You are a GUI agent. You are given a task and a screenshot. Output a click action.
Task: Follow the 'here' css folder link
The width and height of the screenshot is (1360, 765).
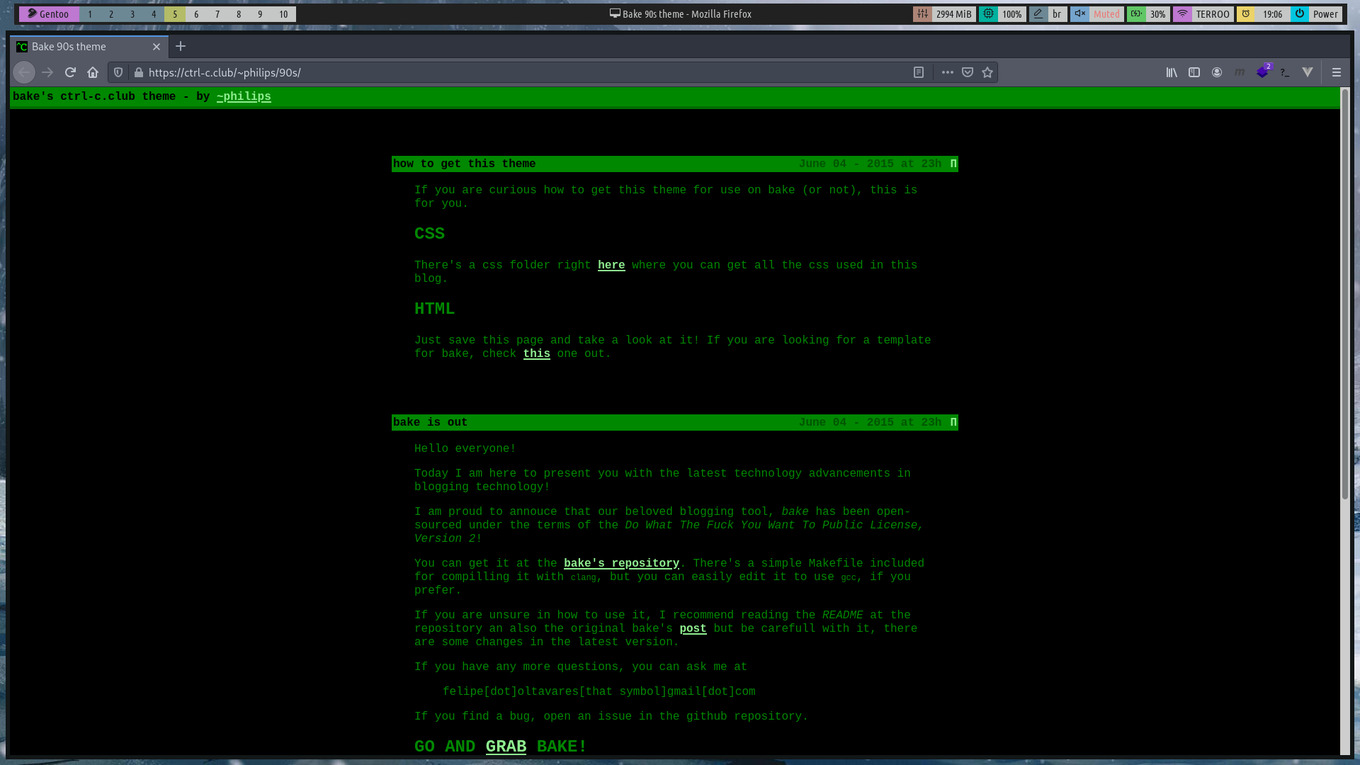coord(611,265)
